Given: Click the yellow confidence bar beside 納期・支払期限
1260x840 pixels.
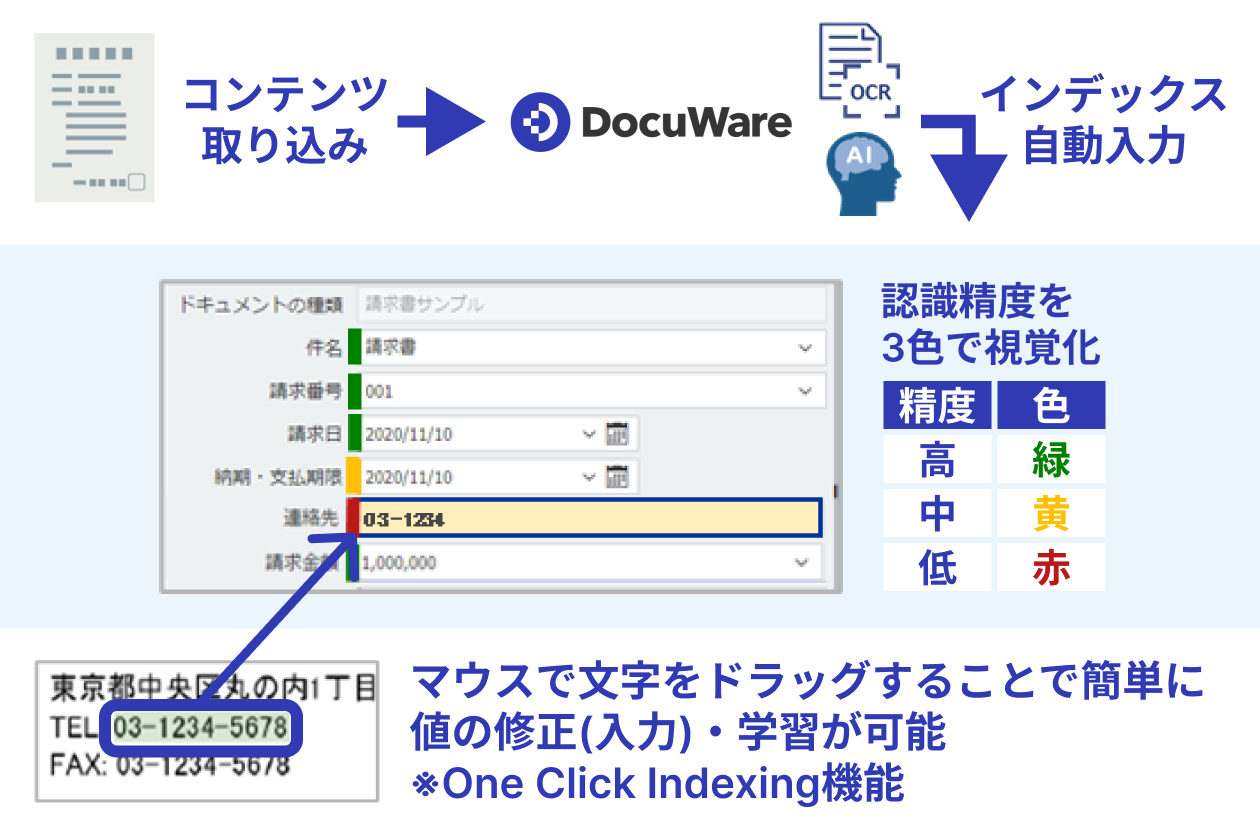Looking at the screenshot, I should click(353, 477).
